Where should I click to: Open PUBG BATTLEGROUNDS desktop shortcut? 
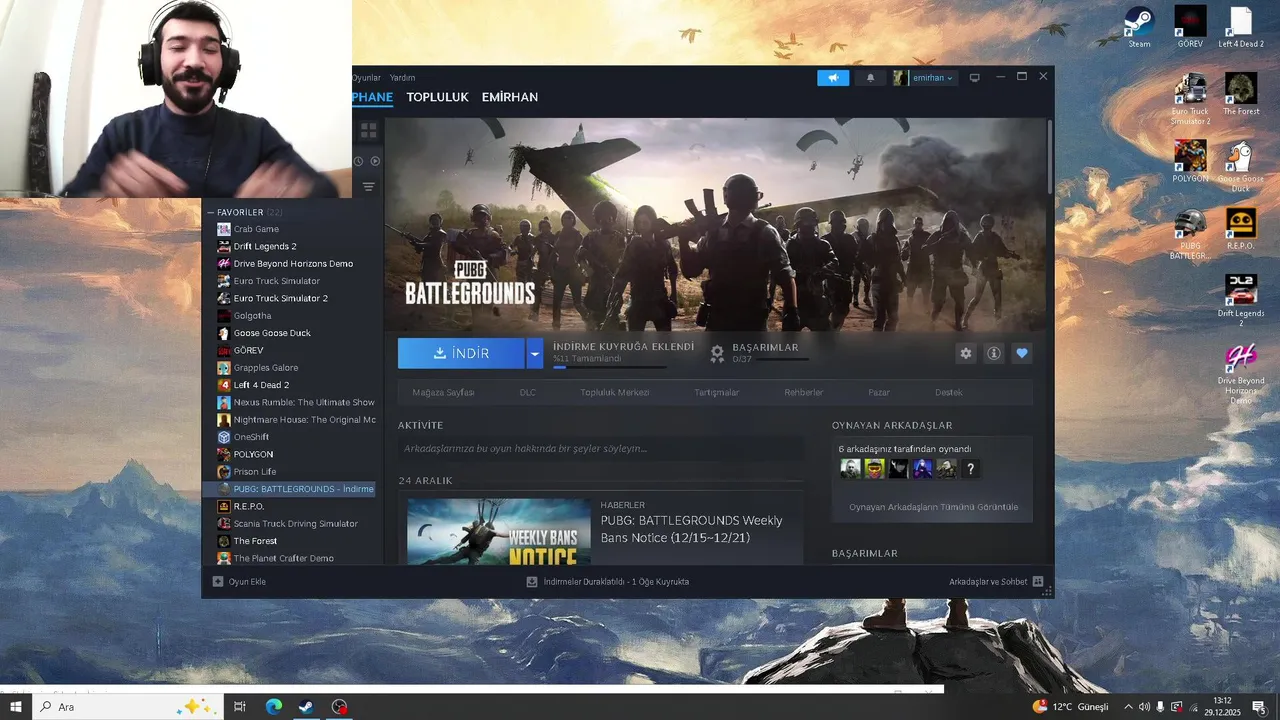pos(1190,234)
